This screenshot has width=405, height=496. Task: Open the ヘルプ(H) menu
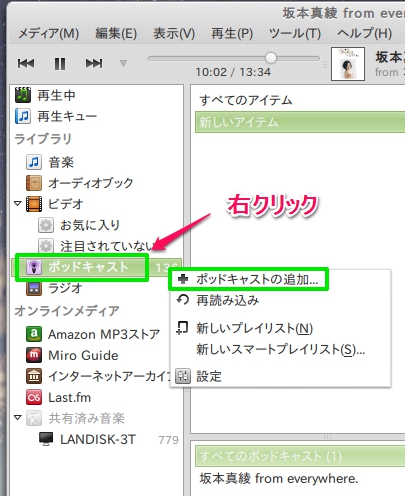click(364, 33)
